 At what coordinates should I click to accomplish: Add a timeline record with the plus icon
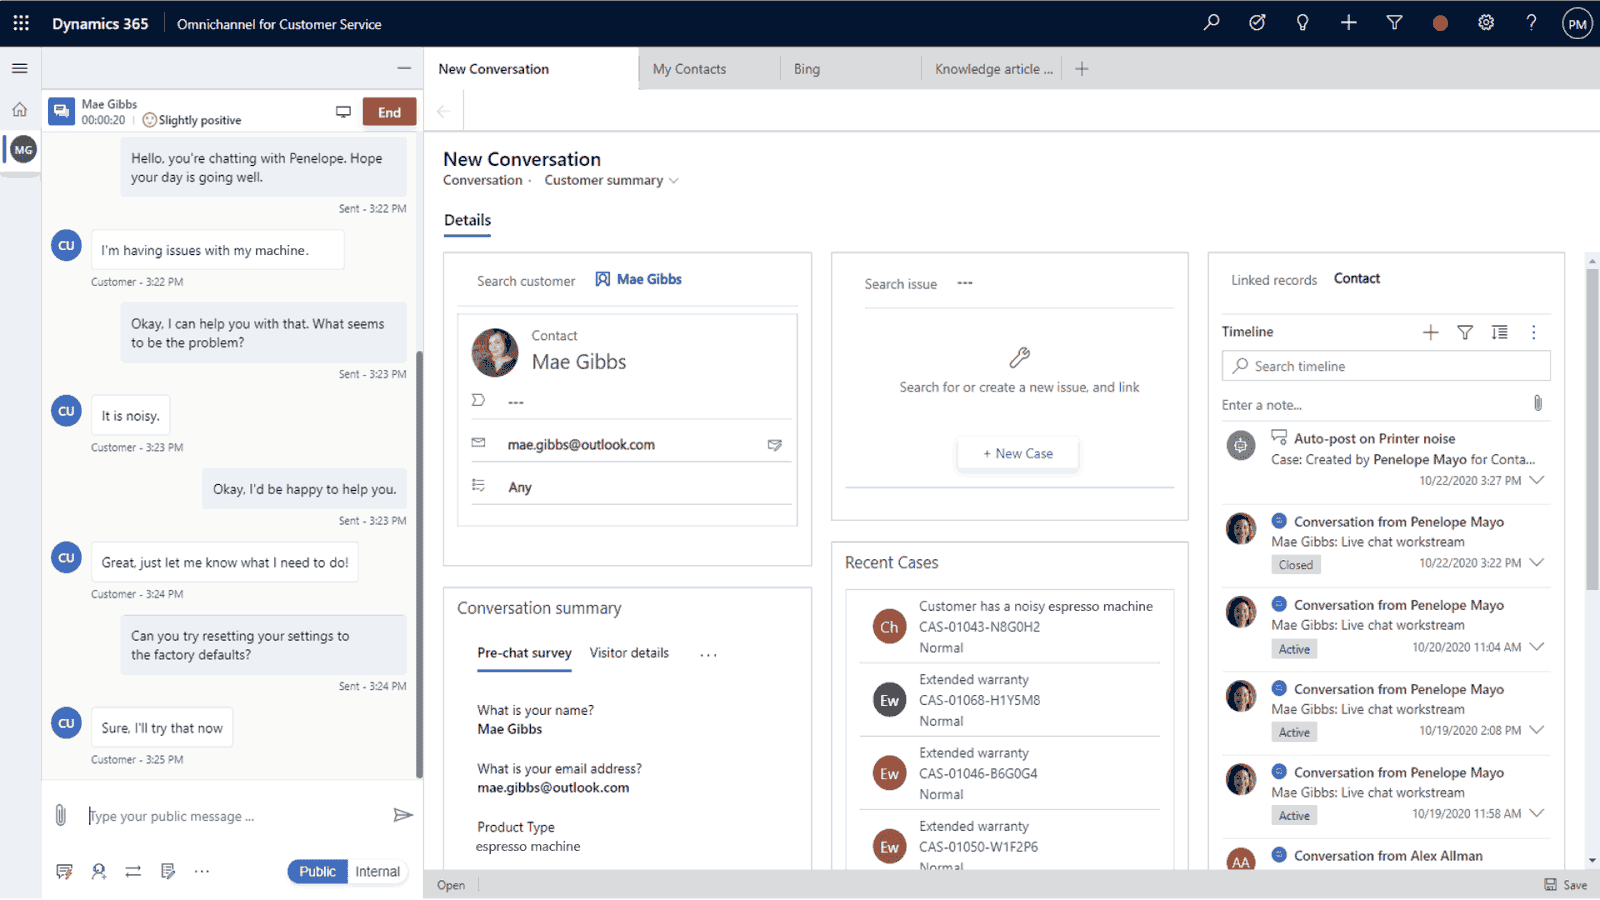click(x=1430, y=332)
